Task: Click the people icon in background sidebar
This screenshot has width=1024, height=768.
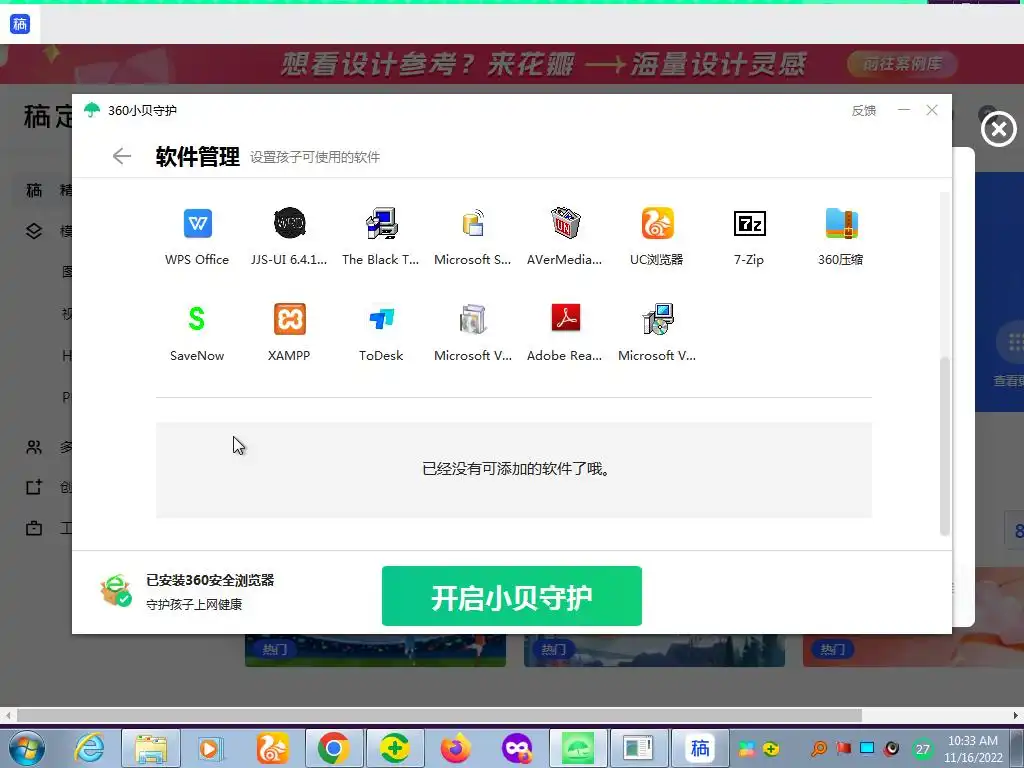Action: click(x=34, y=447)
